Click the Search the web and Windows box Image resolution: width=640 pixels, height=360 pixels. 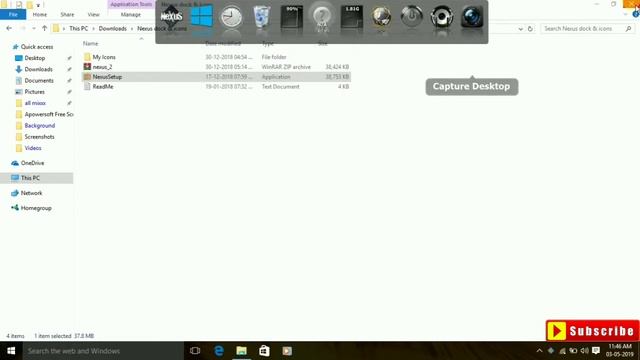[x=103, y=351]
